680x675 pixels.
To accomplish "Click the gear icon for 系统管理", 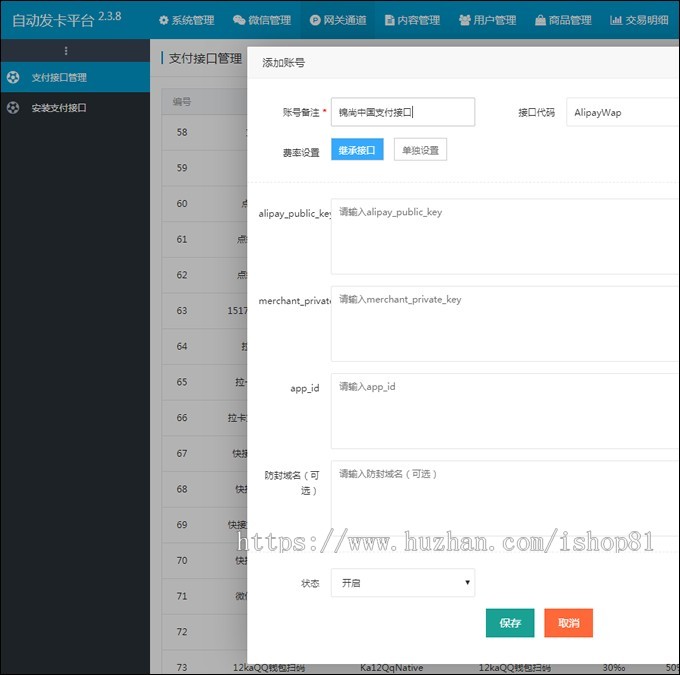I will coord(163,20).
